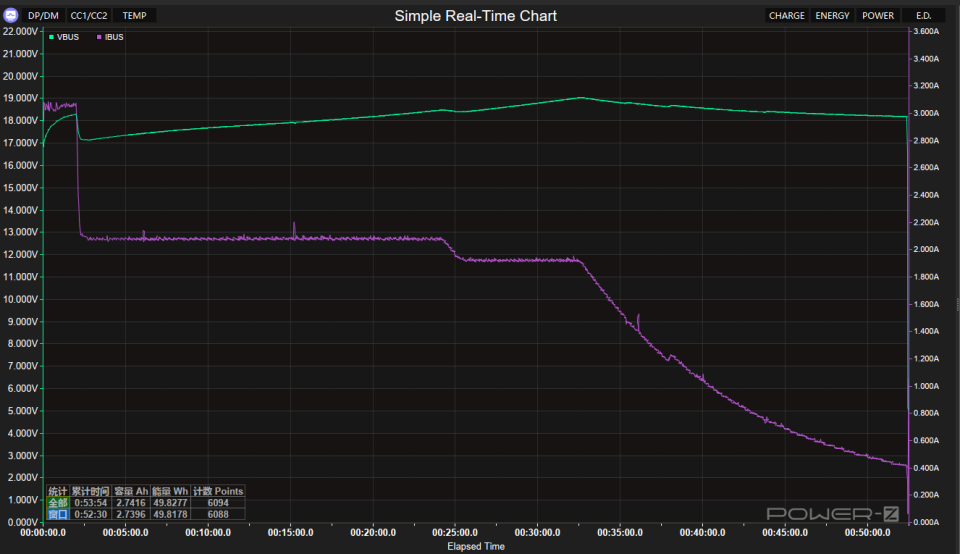Click the 2.7396 capacity Ah value

tap(131, 514)
